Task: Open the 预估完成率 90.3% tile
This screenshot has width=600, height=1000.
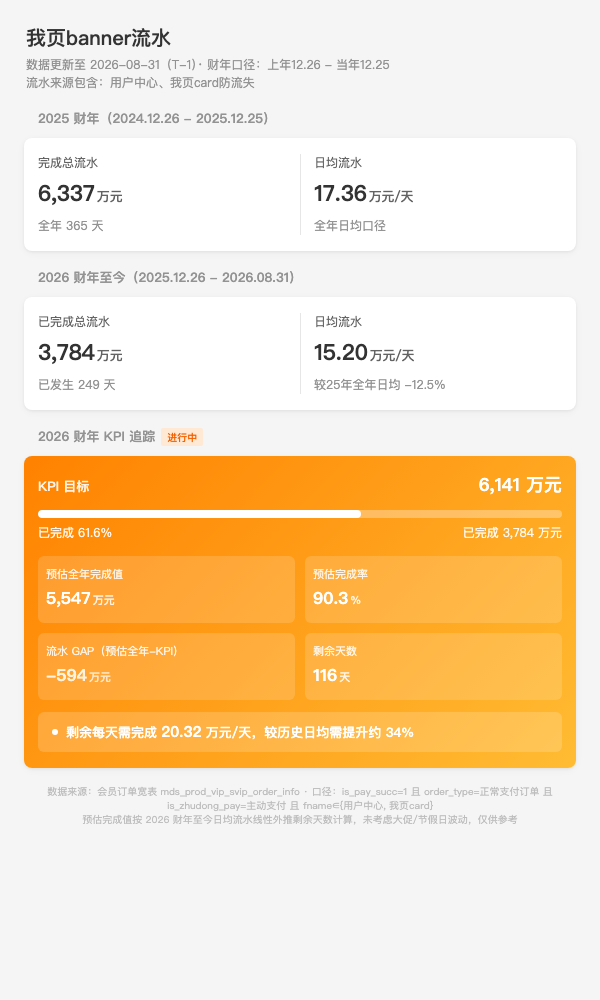Action: [x=434, y=589]
